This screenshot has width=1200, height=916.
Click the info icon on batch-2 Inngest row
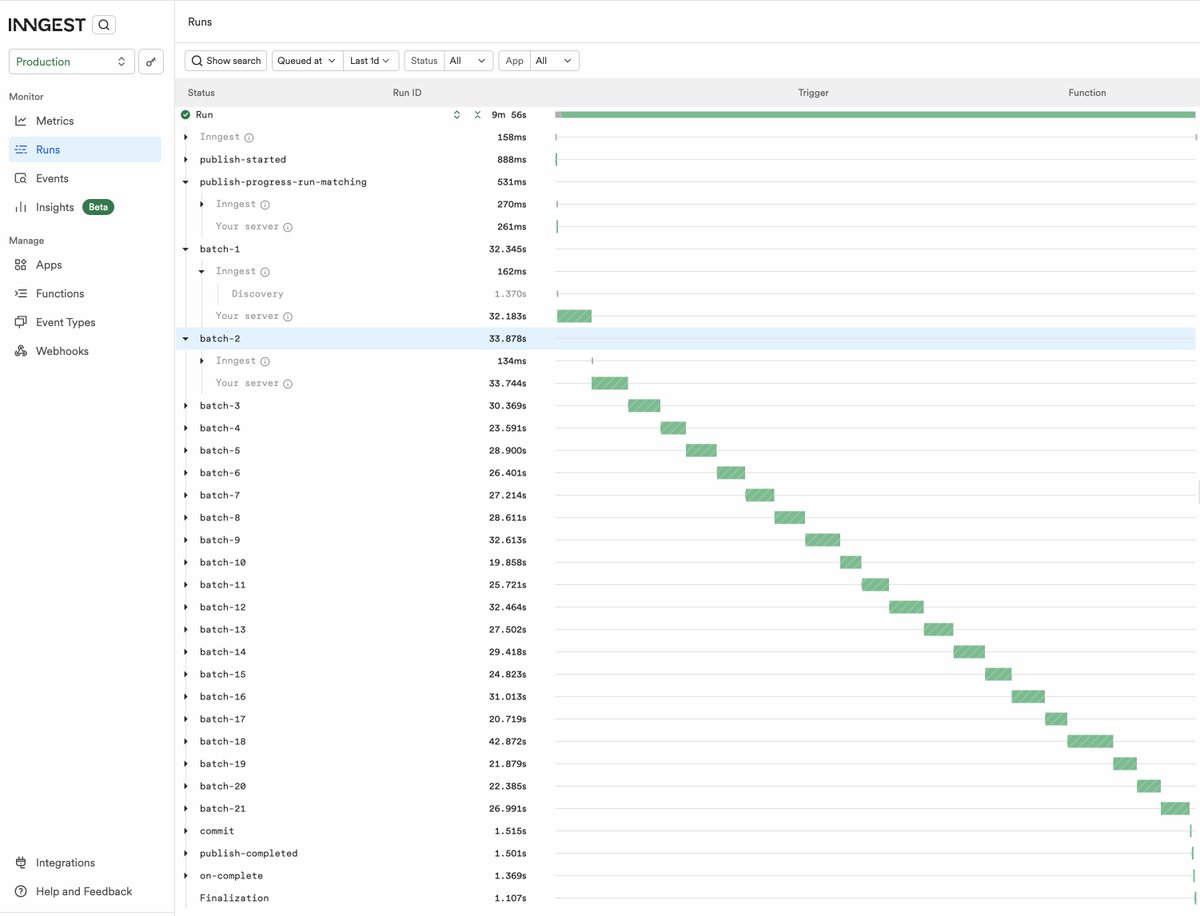(265, 361)
